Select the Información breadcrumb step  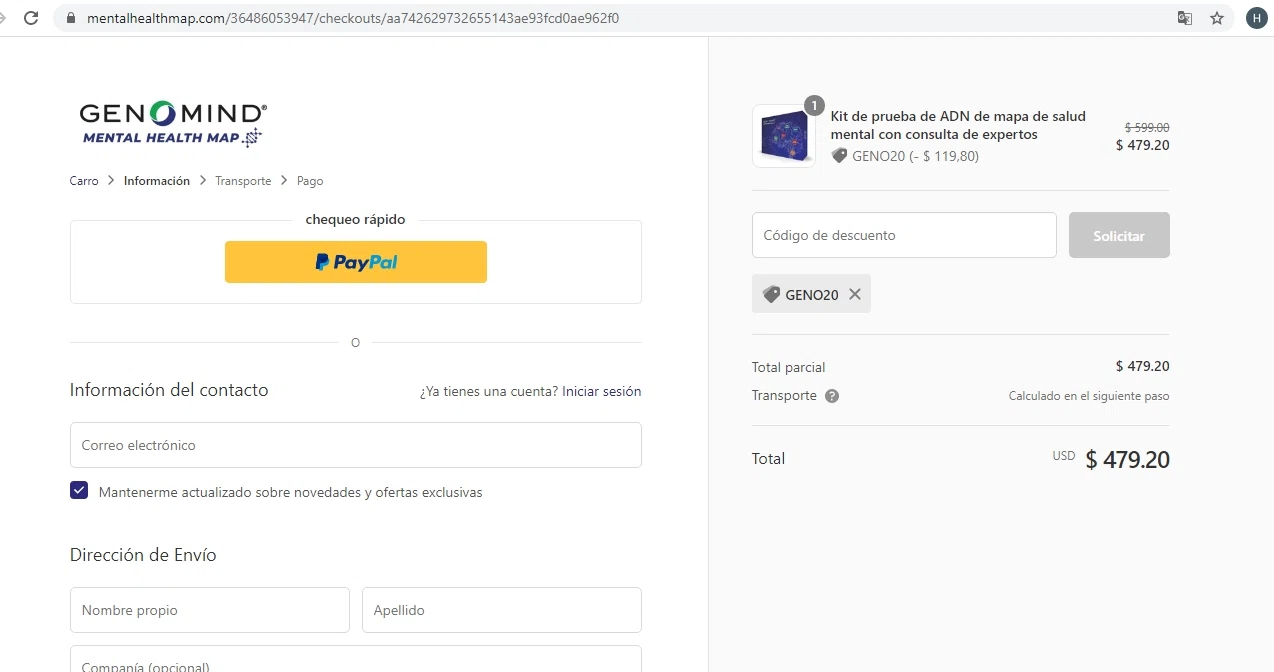click(157, 181)
